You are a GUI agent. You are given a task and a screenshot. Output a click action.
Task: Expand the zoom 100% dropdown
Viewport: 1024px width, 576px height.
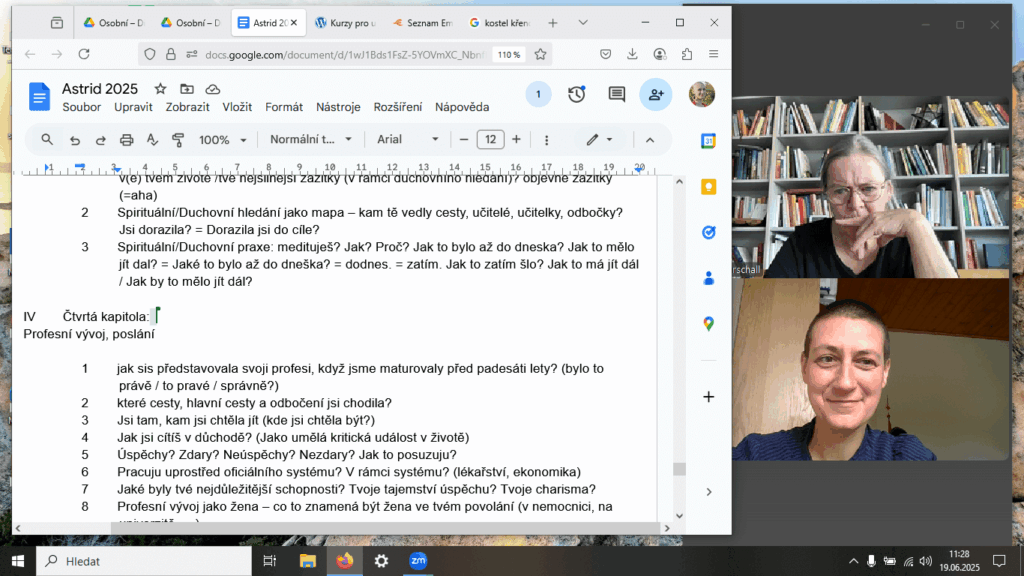[221, 140]
